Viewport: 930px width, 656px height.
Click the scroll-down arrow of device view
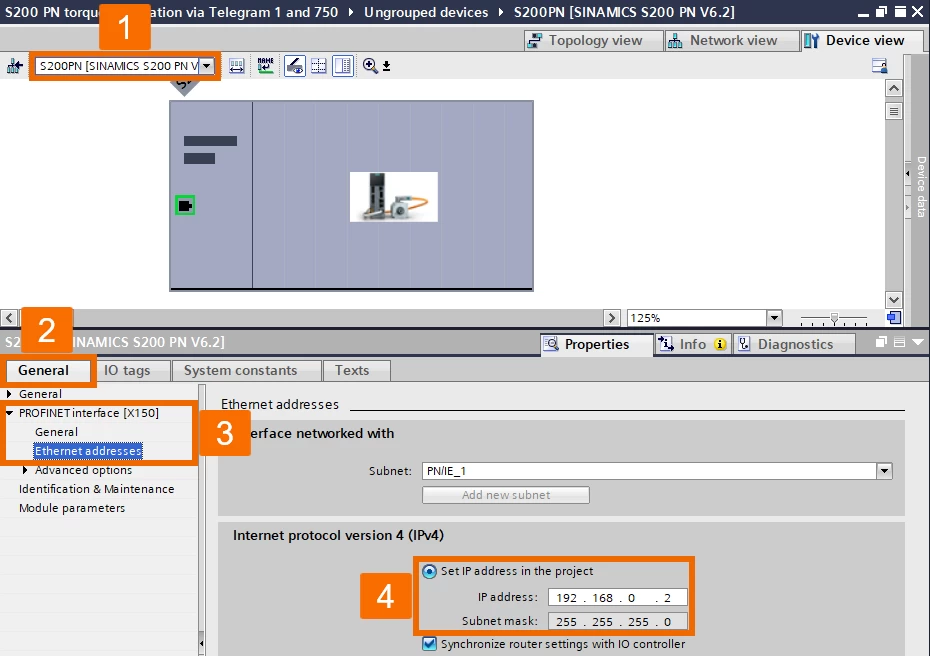[x=894, y=300]
